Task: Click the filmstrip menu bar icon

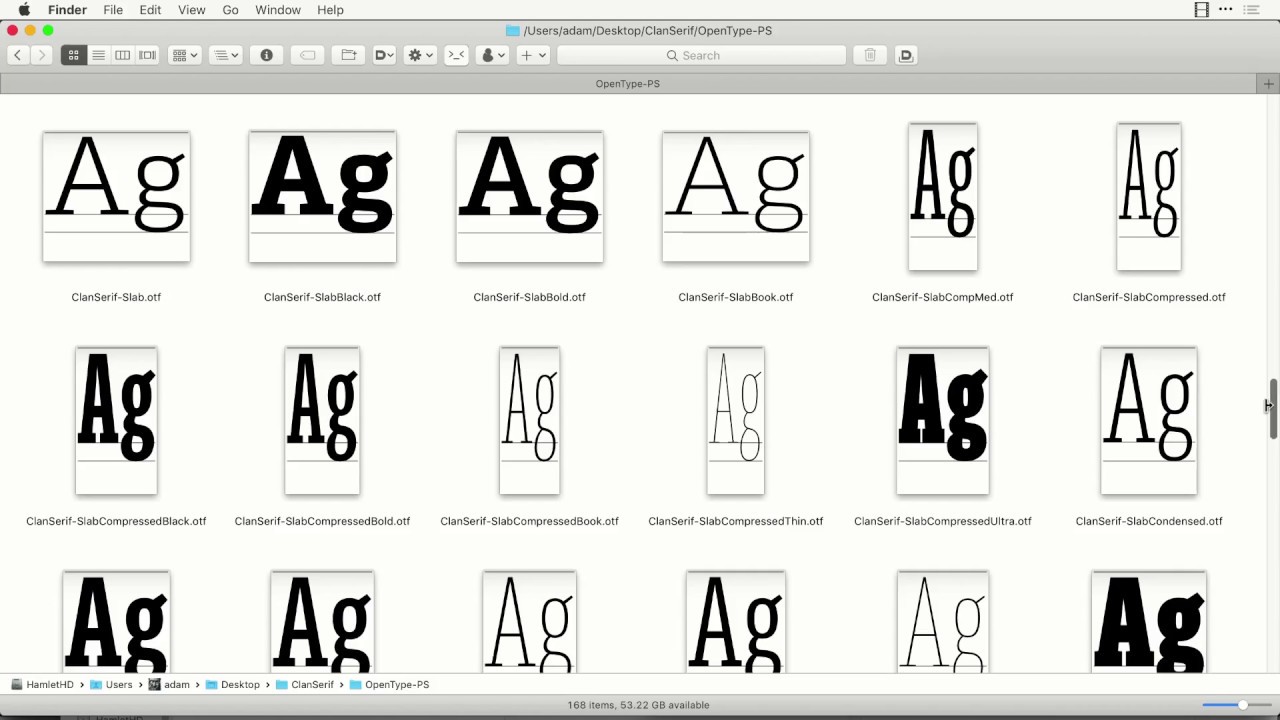Action: point(1202,10)
